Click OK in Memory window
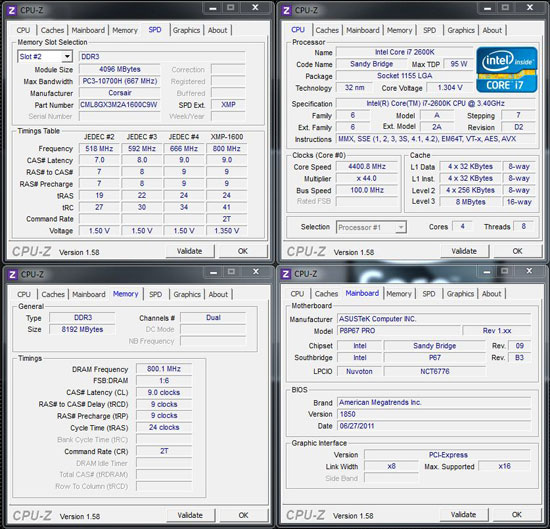 click(x=243, y=515)
